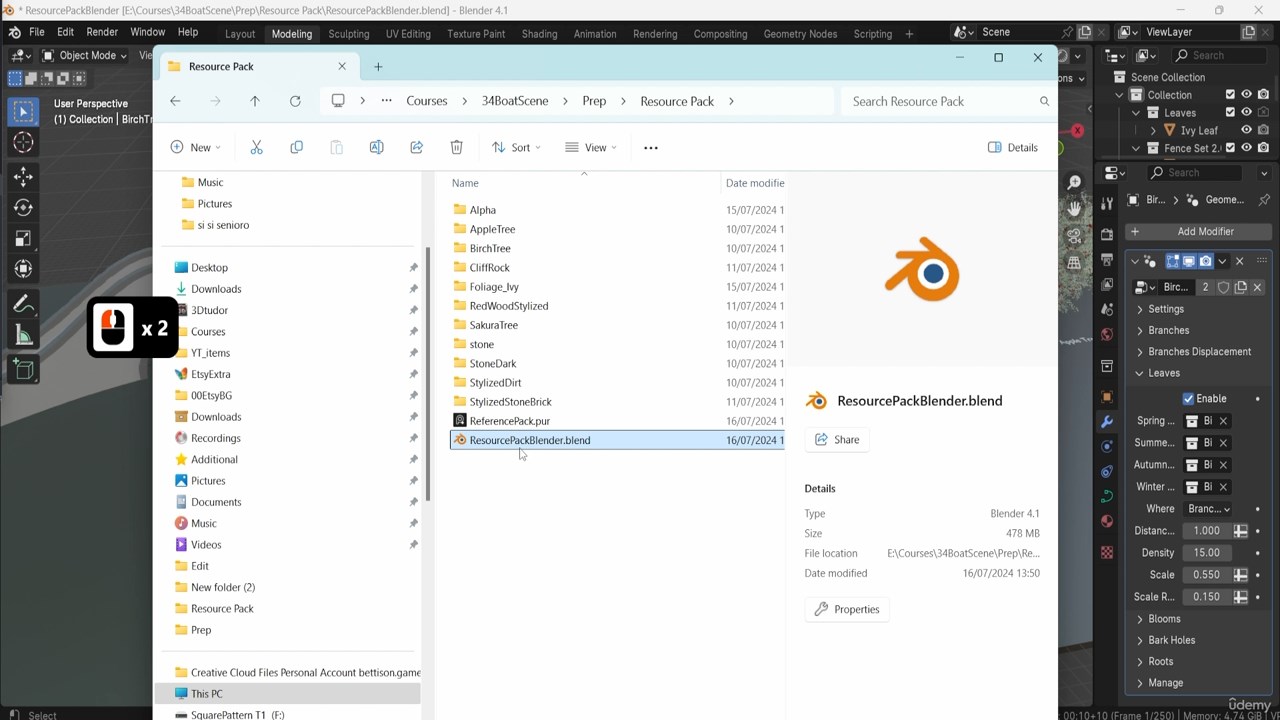
Task: Uncheck the Enable checkbox under Leaves
Action: tap(1189, 398)
